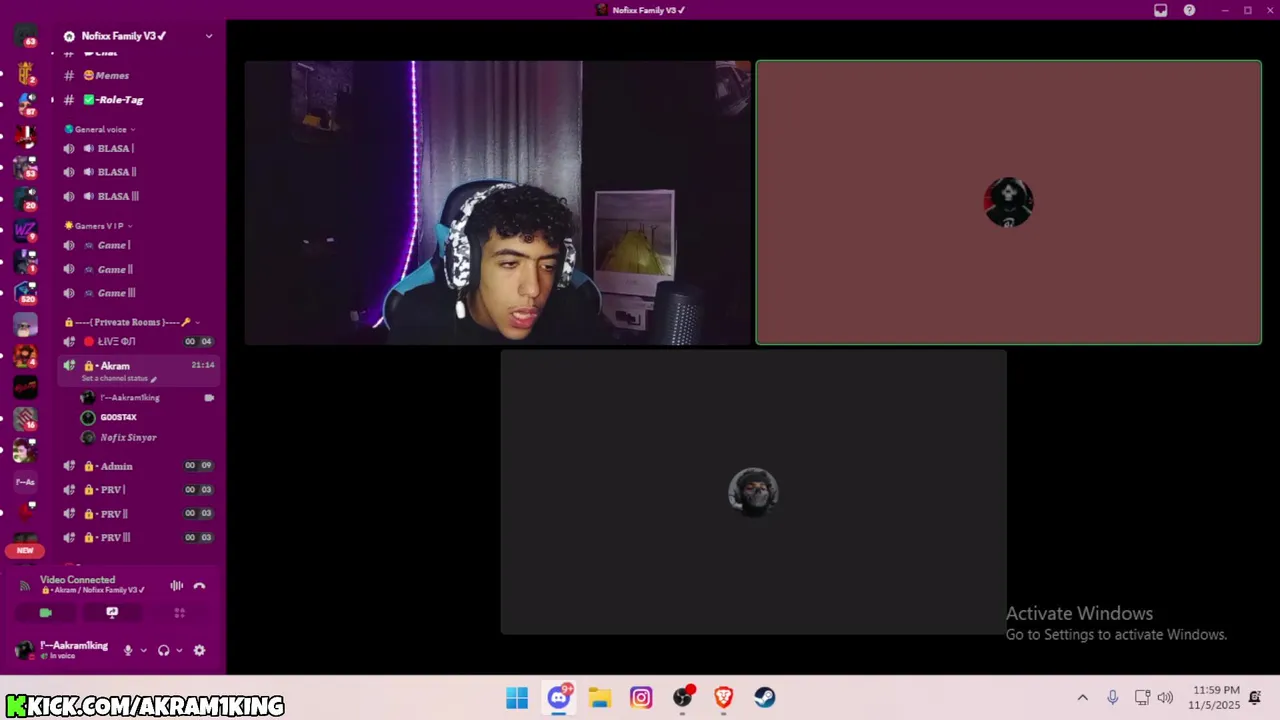
Task: Open OBS Studio from the taskbar
Action: [683, 698]
